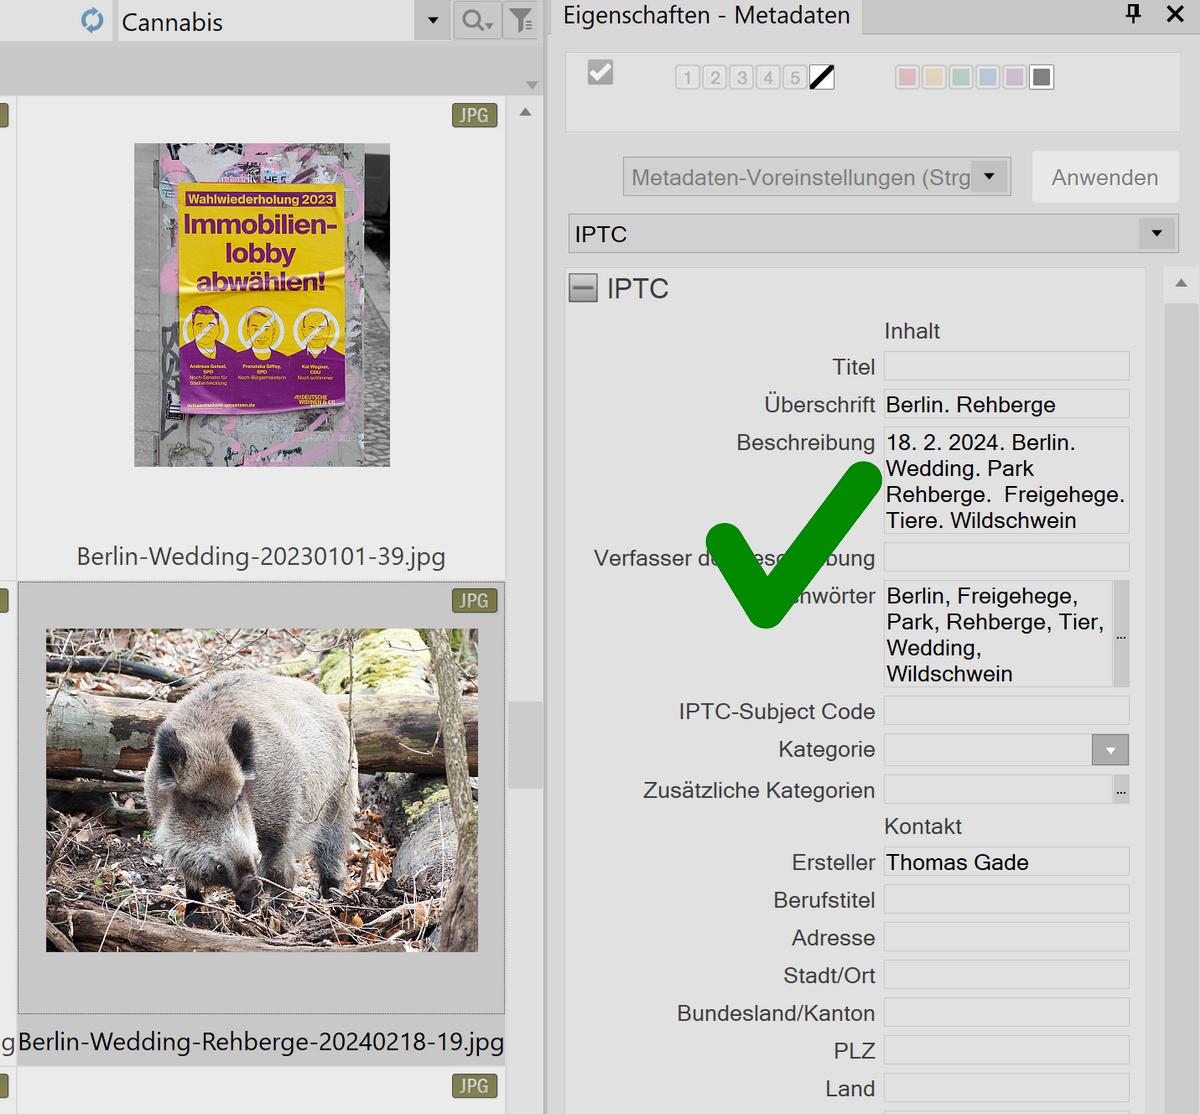Screen dimensions: 1200x1114
Task: Open the Metadaten-Voreinstellungen dropdown
Action: [x=990, y=176]
